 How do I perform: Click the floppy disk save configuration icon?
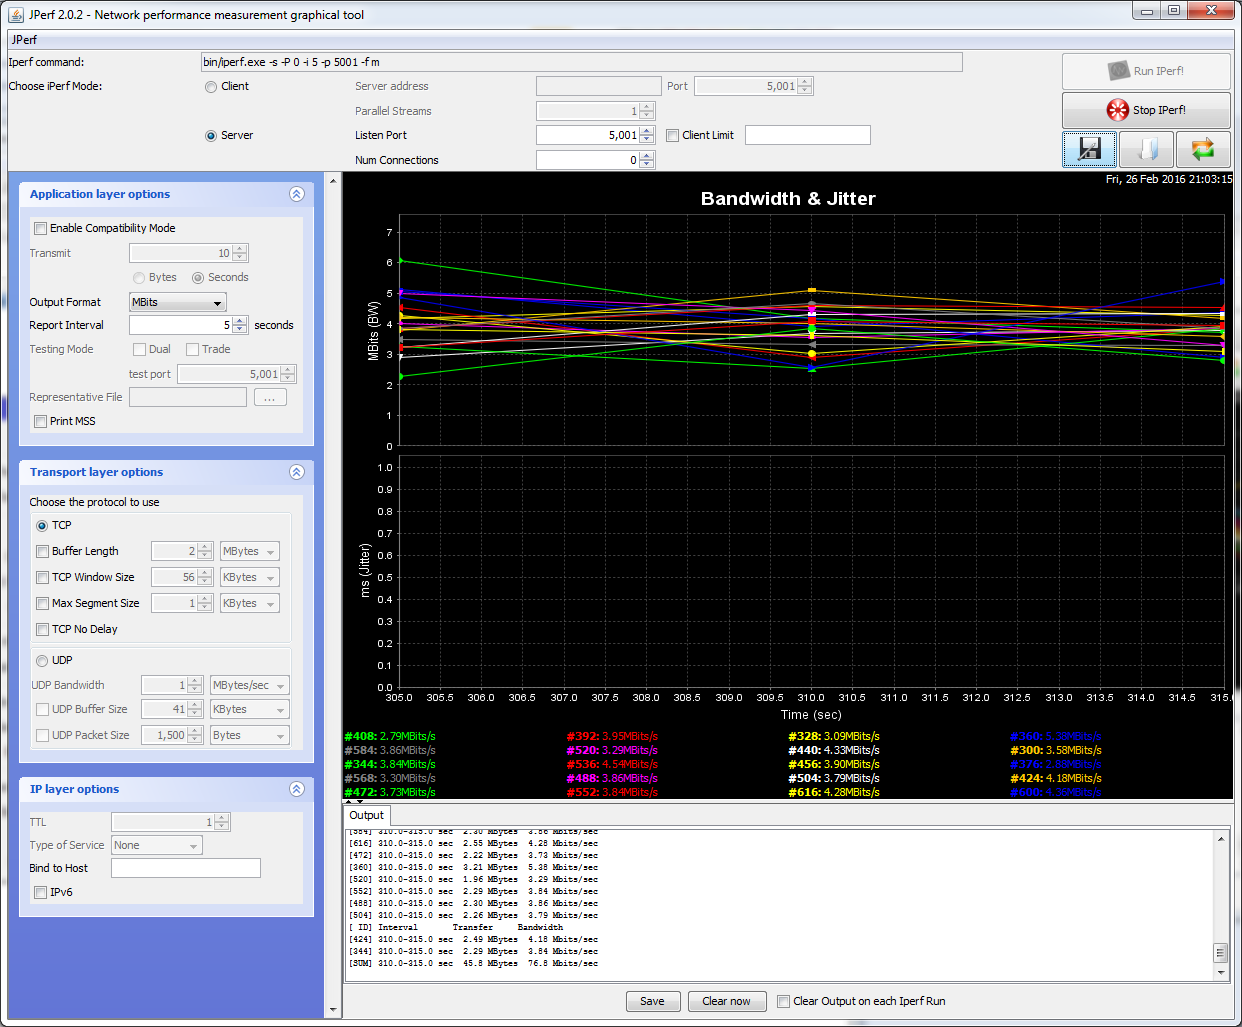pos(1089,149)
